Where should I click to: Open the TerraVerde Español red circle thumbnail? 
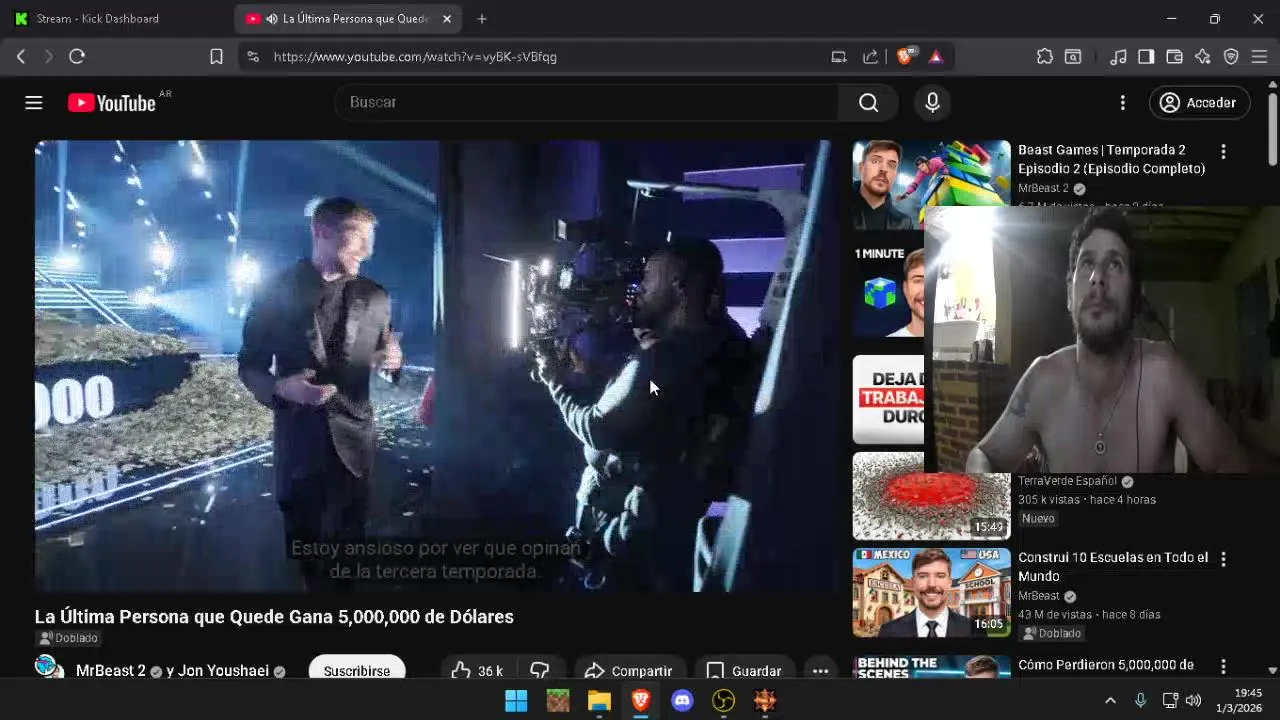point(931,496)
